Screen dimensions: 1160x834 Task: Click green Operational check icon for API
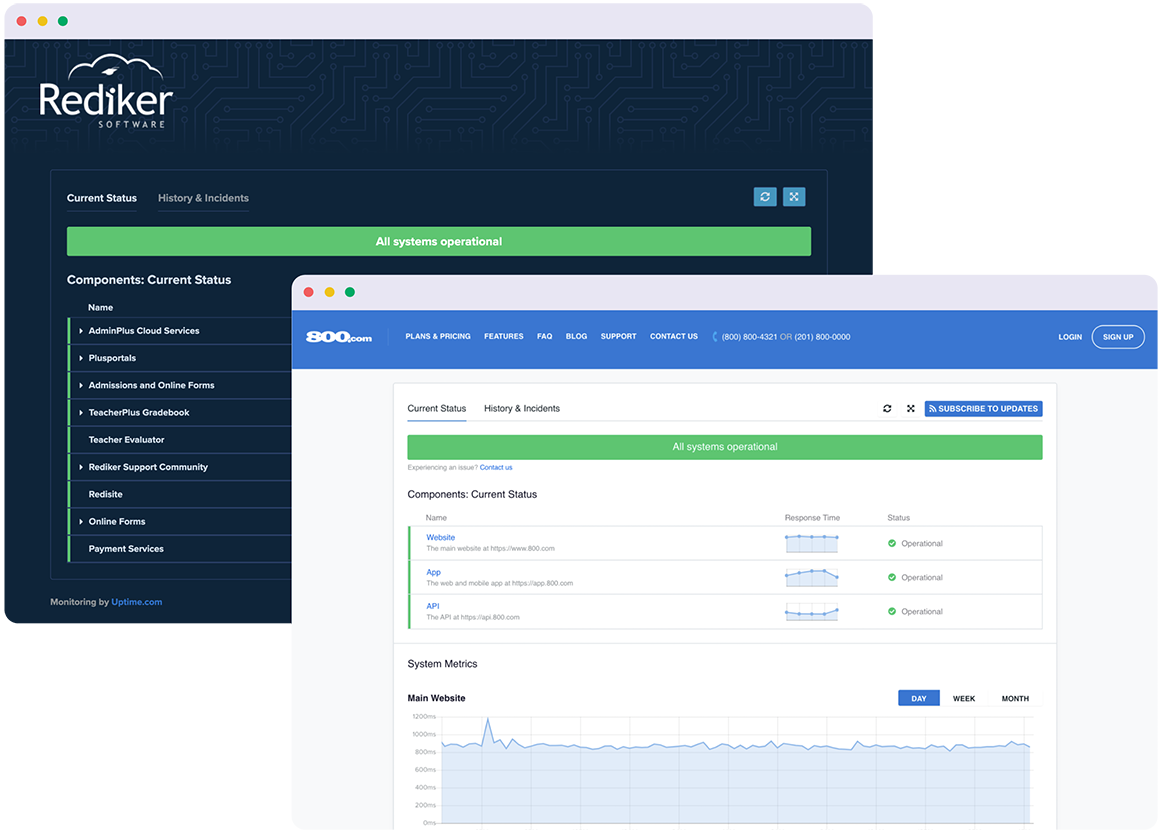point(892,611)
